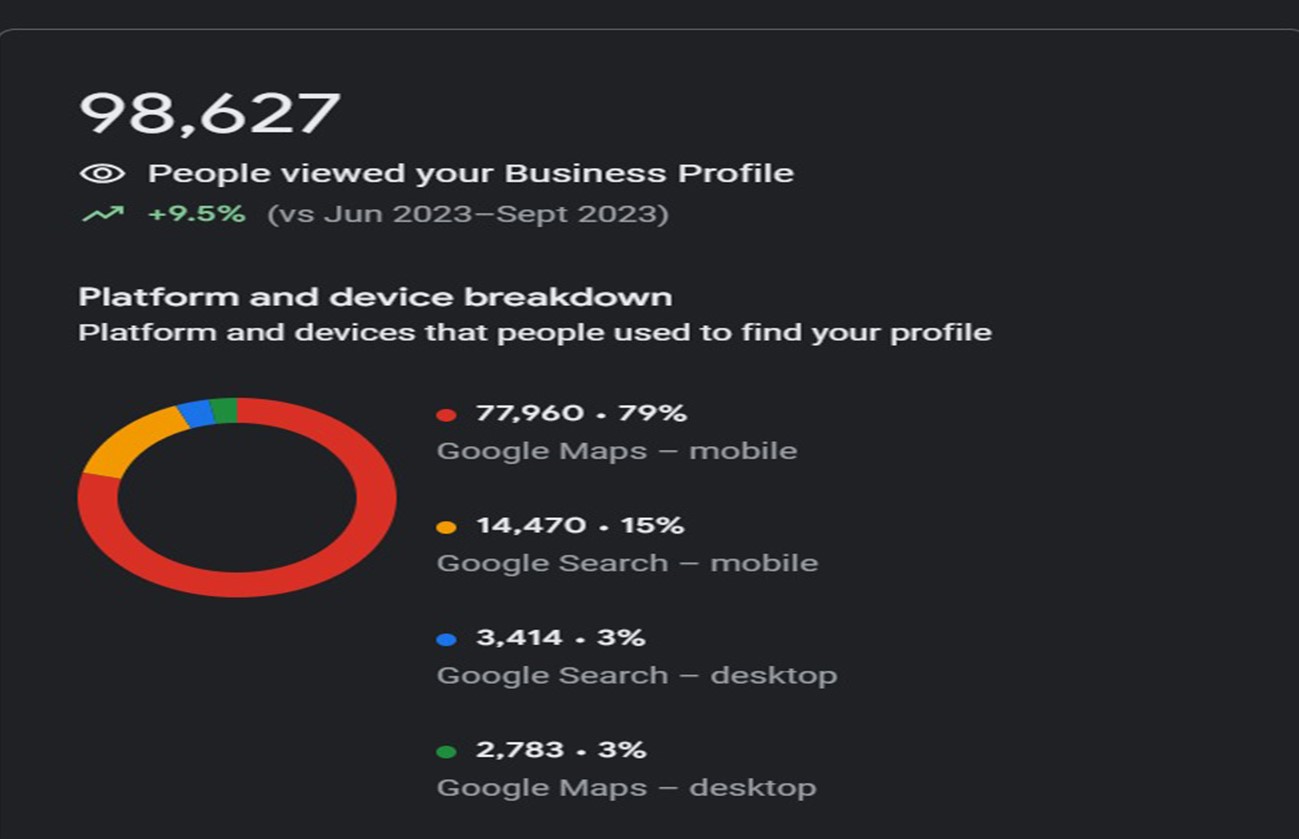Click the orange legend dot for Search mobile
1299x839 pixels.
[x=446, y=527]
